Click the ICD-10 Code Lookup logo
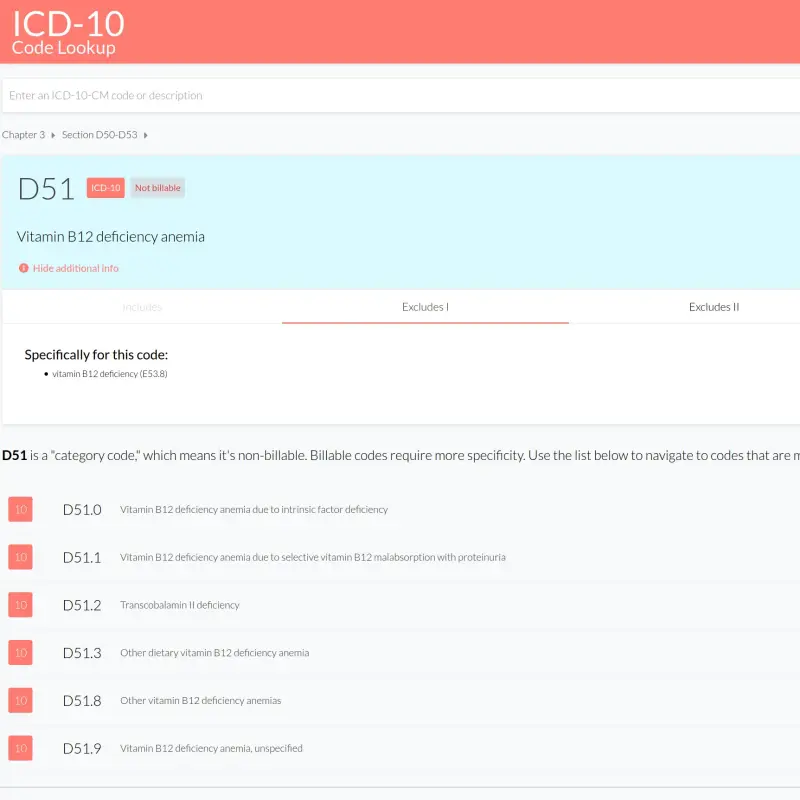 click(x=68, y=32)
